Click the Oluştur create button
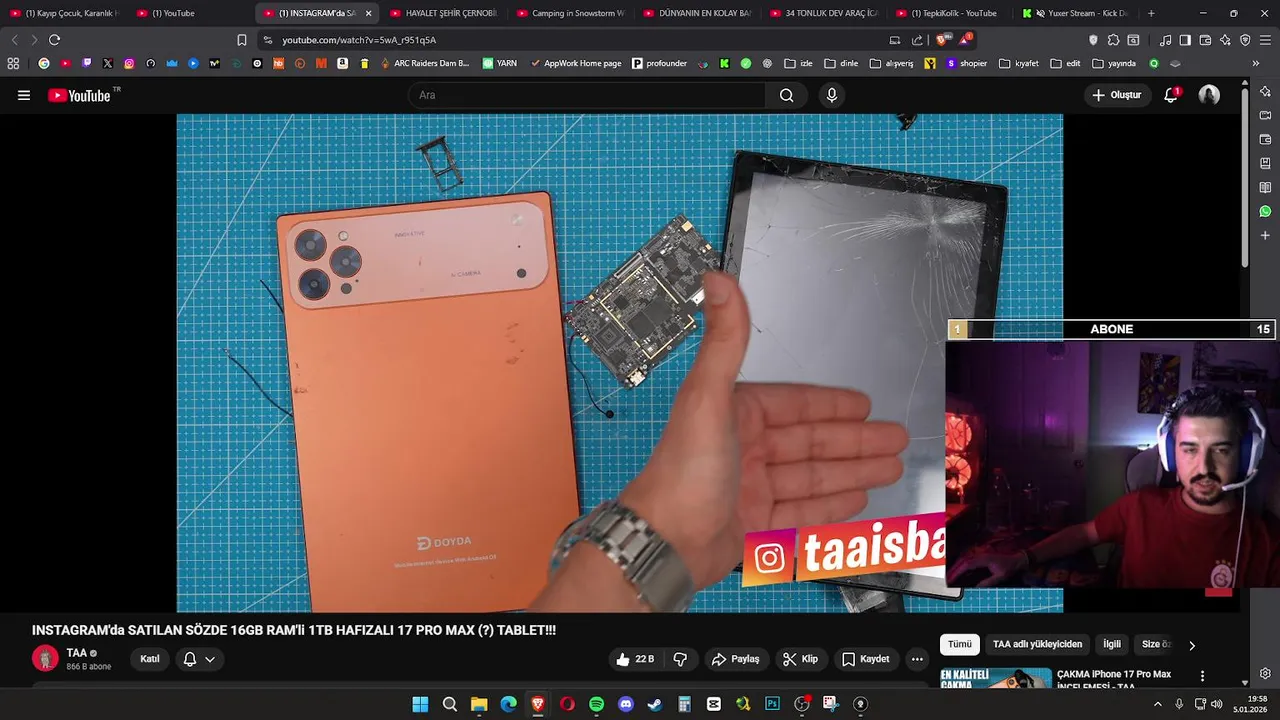The height and width of the screenshot is (720, 1280). tap(1117, 95)
